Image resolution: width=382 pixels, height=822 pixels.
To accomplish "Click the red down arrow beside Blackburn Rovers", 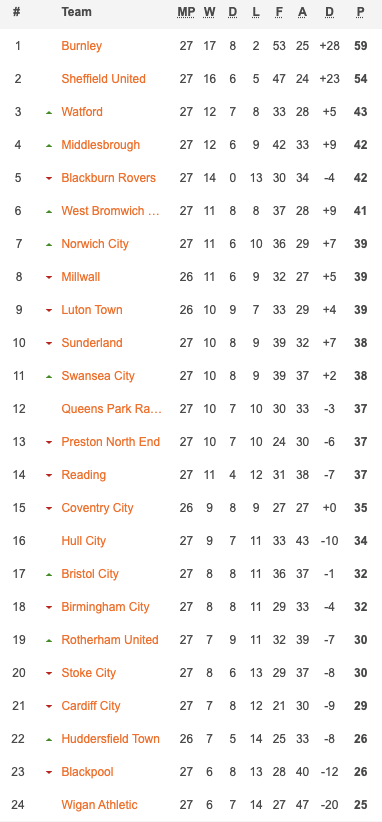I will [x=49, y=178].
